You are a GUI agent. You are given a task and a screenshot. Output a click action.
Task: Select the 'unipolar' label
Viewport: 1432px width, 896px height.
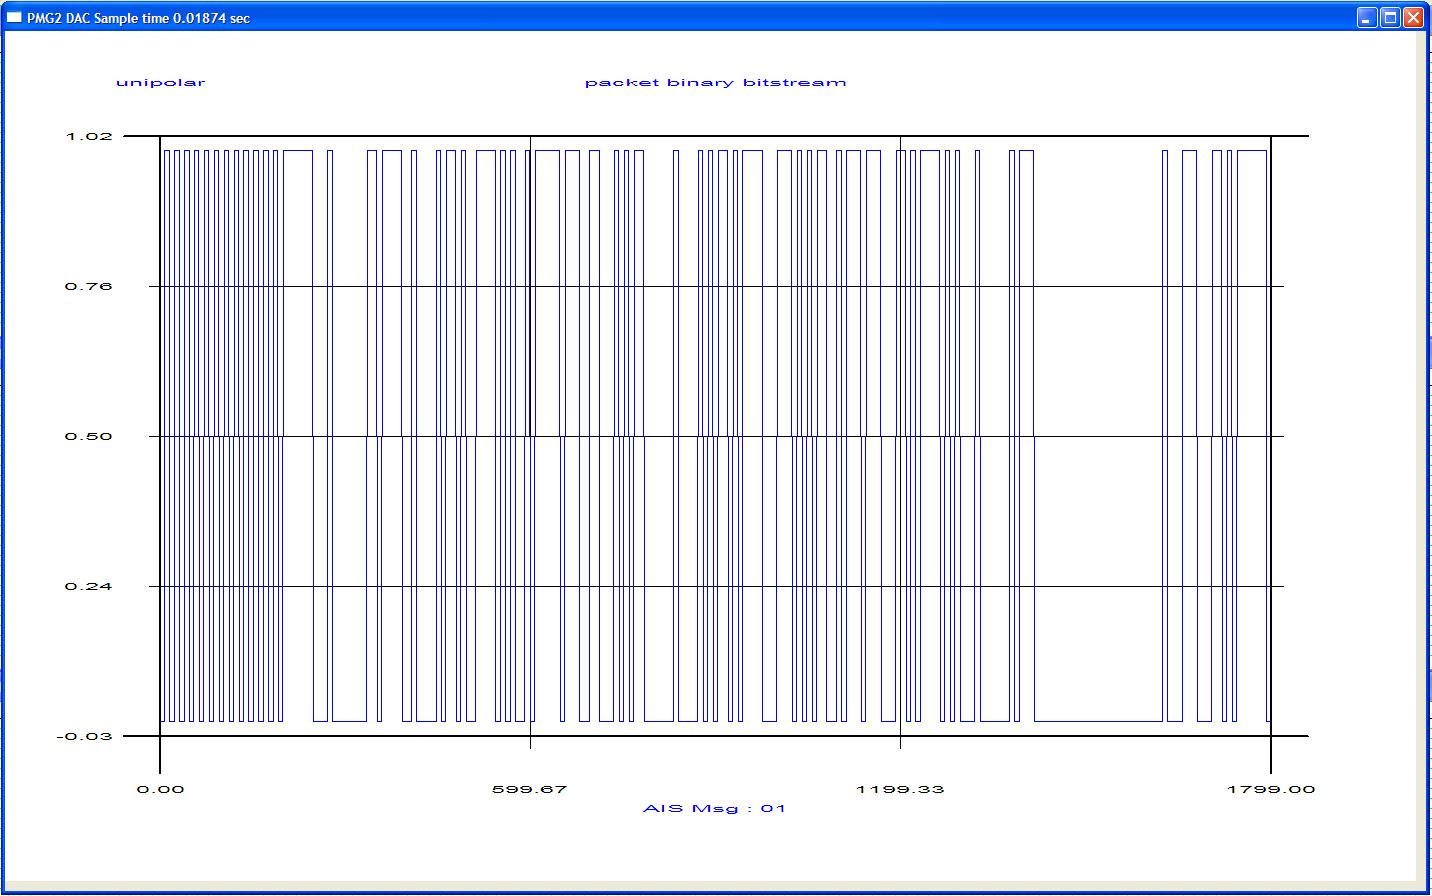point(160,83)
